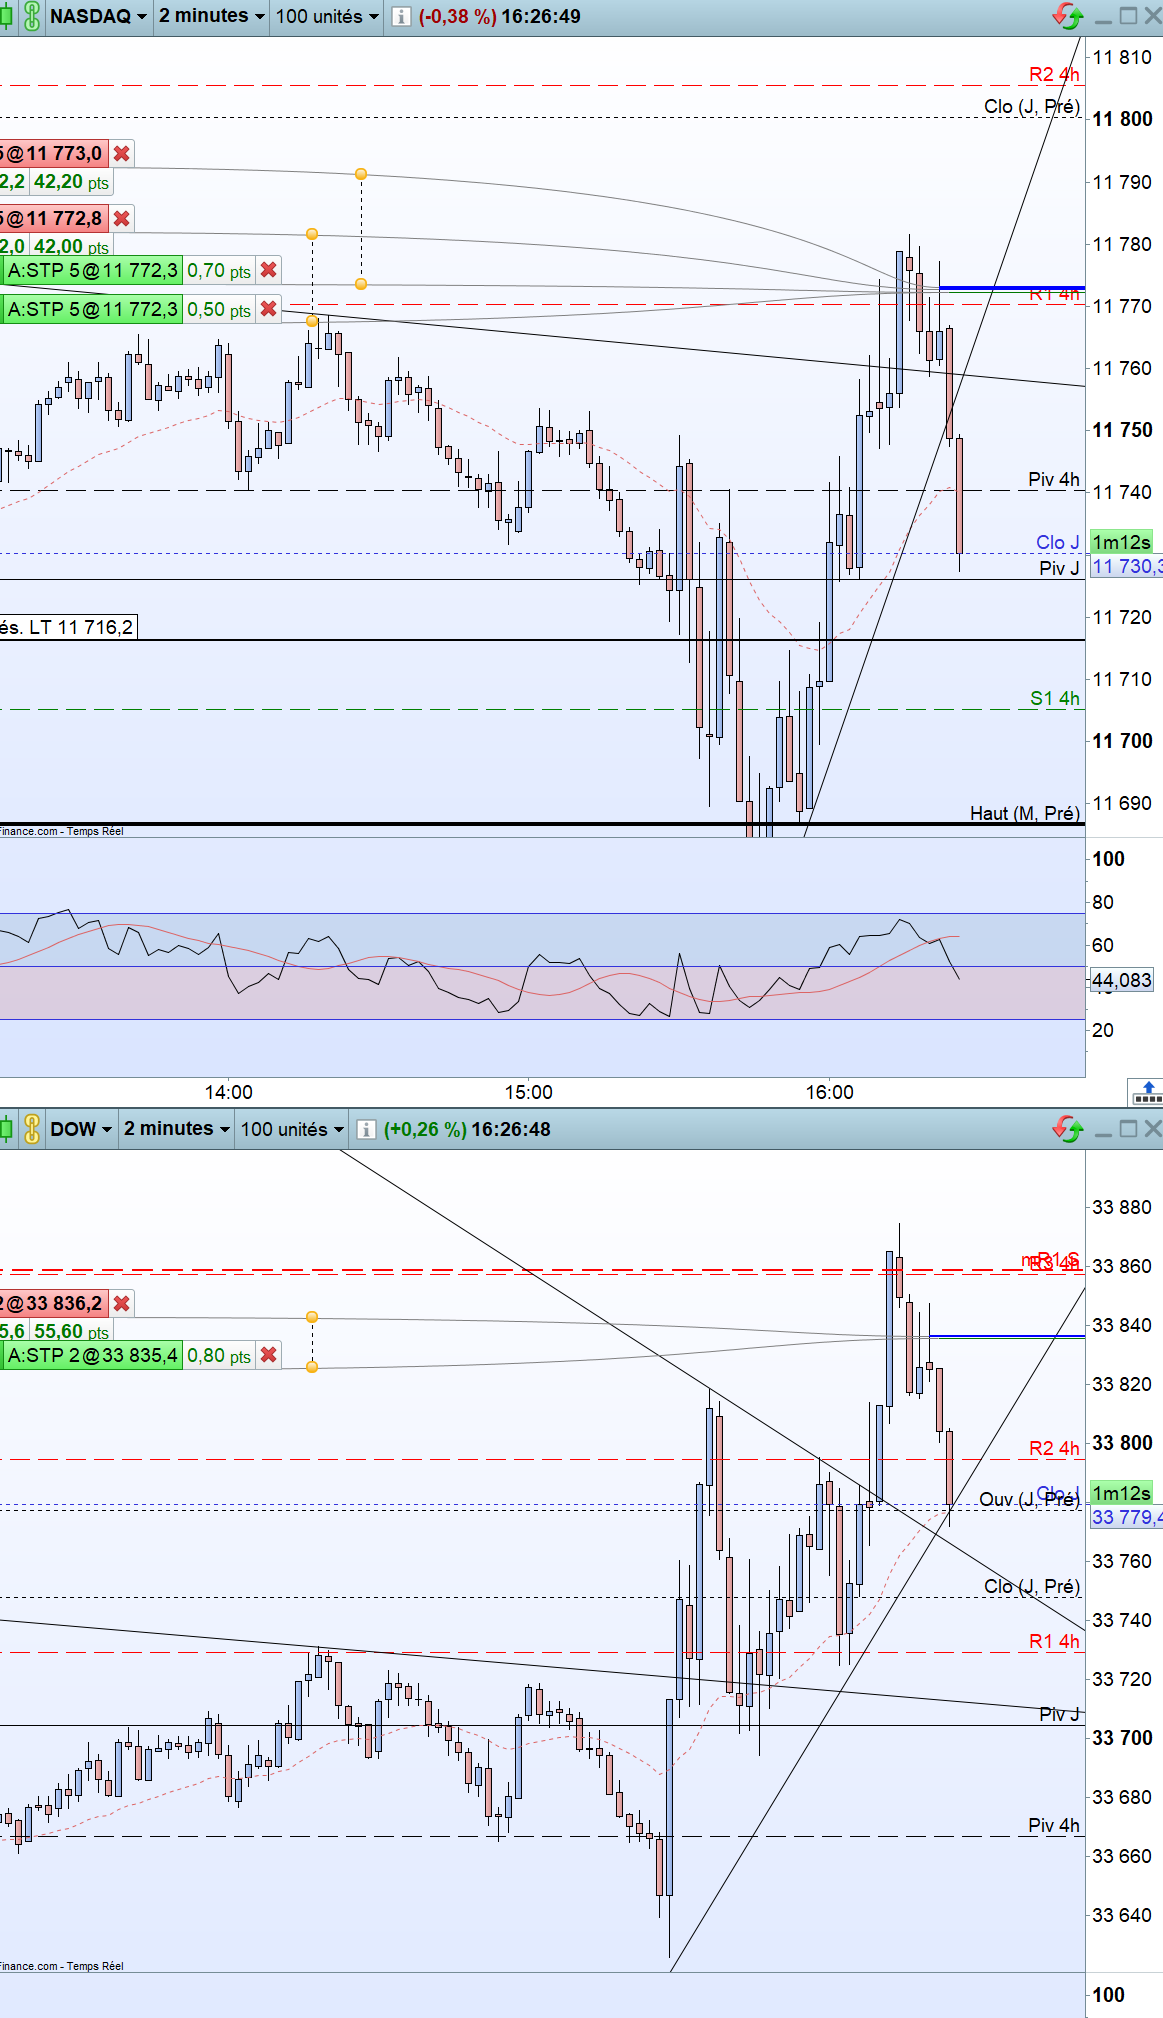This screenshot has height=2018, width=1163.
Task: Click the NASDAQ percentage change (-0,38 %)
Action: pyautogui.click(x=457, y=16)
